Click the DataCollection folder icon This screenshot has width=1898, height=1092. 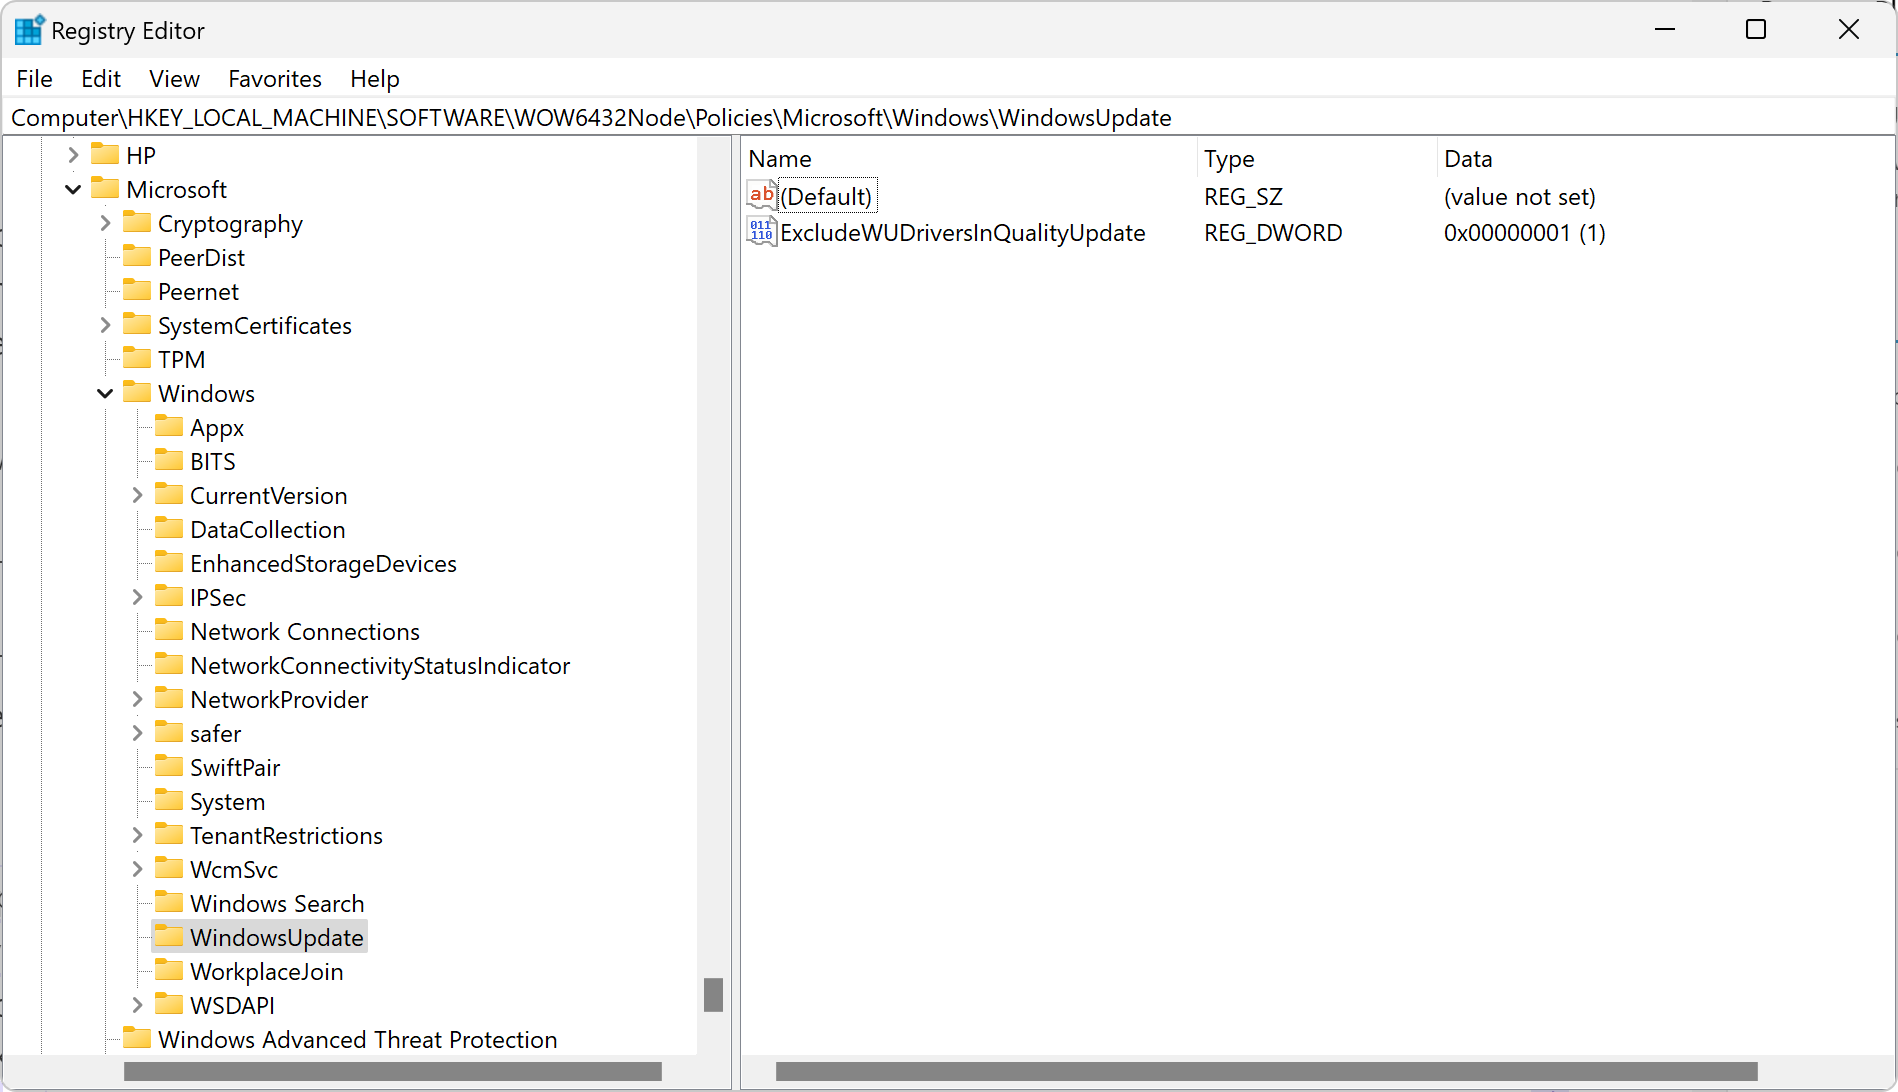(169, 528)
